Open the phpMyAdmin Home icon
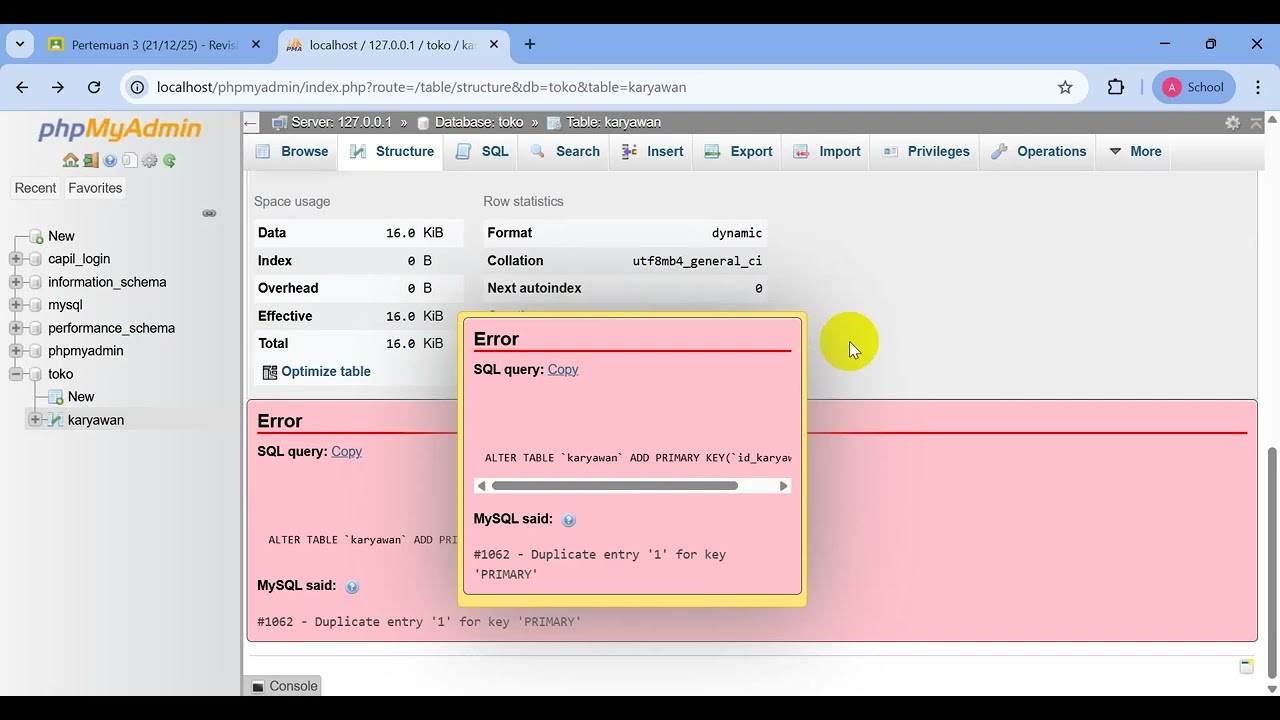The height and width of the screenshot is (720, 1280). pyautogui.click(x=70, y=160)
